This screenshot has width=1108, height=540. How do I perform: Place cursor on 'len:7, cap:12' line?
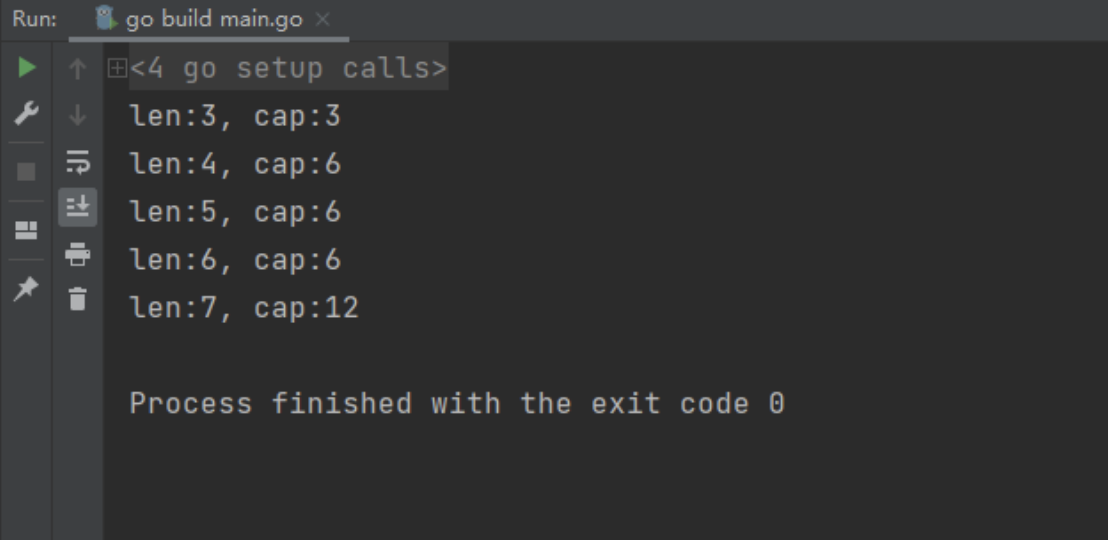244,308
